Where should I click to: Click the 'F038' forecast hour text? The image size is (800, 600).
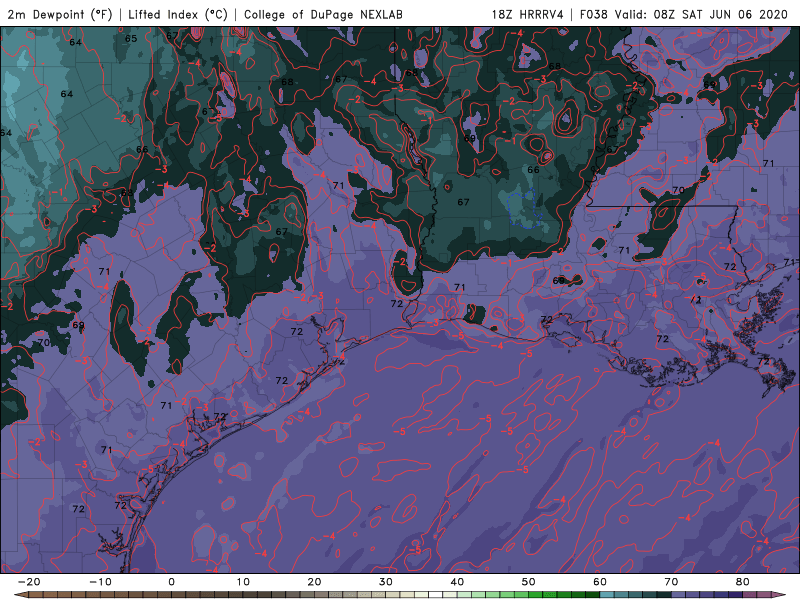pyautogui.click(x=594, y=14)
